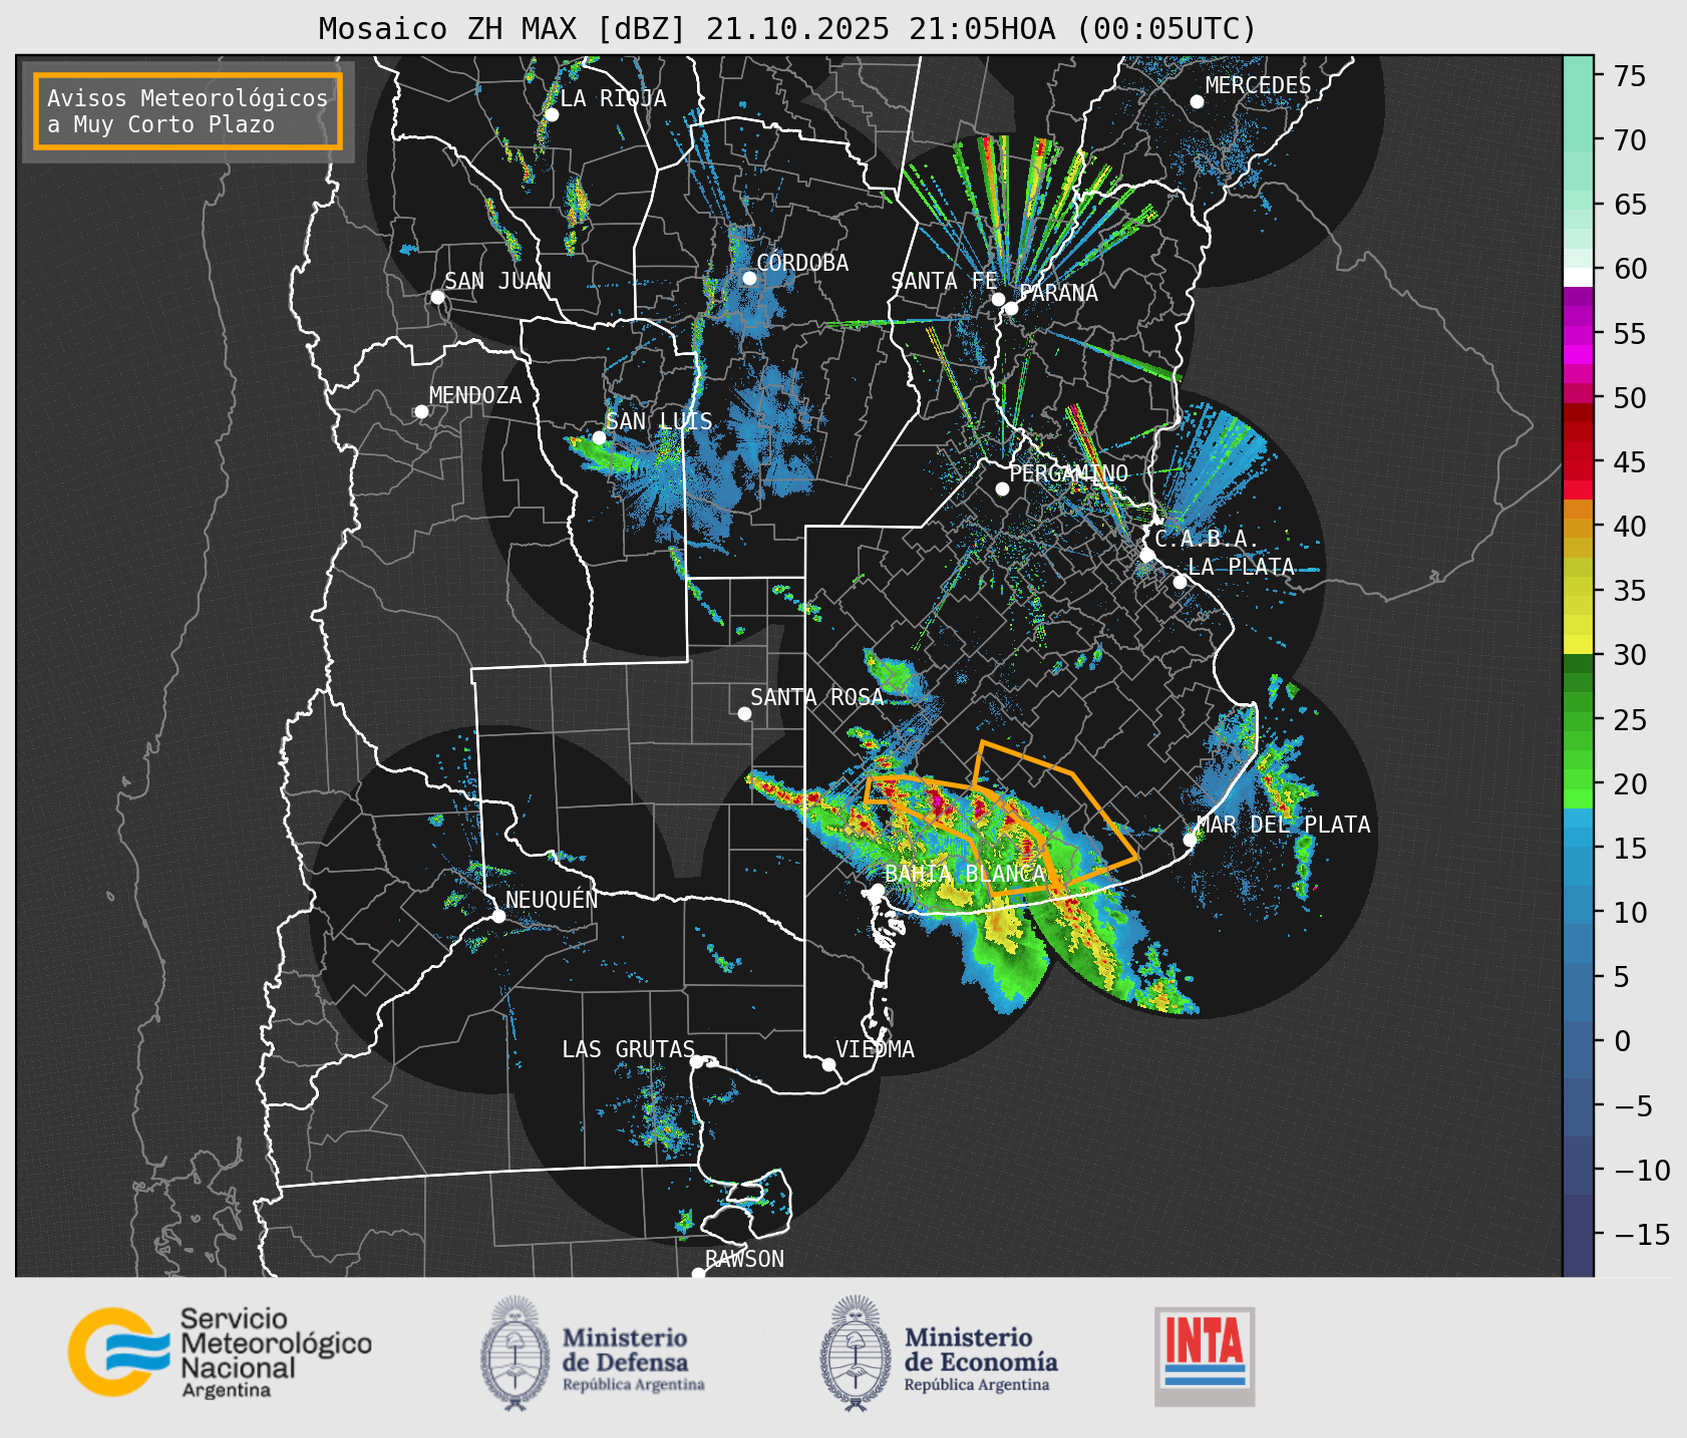Click the LA PLATA city label

point(1241,567)
